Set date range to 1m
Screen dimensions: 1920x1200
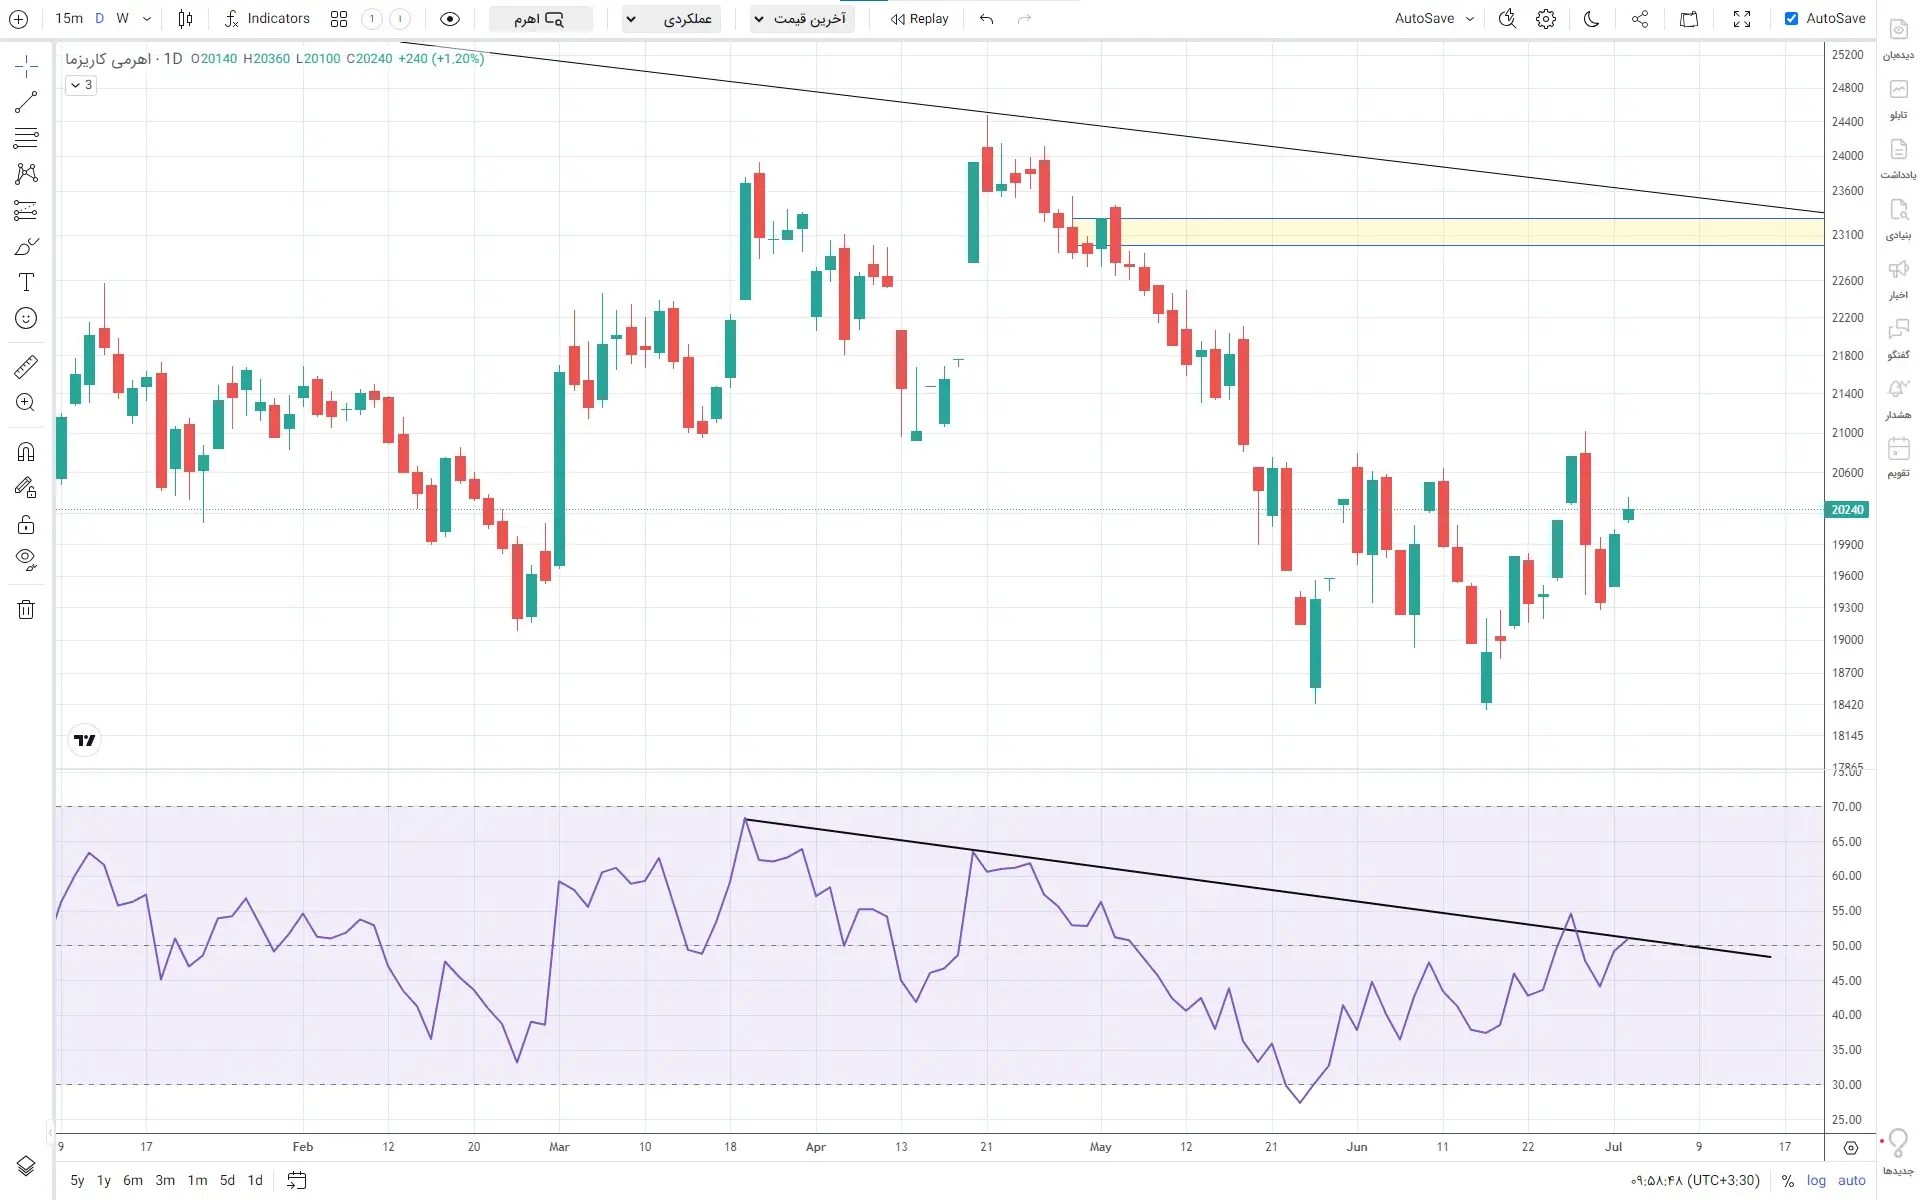pos(198,1181)
